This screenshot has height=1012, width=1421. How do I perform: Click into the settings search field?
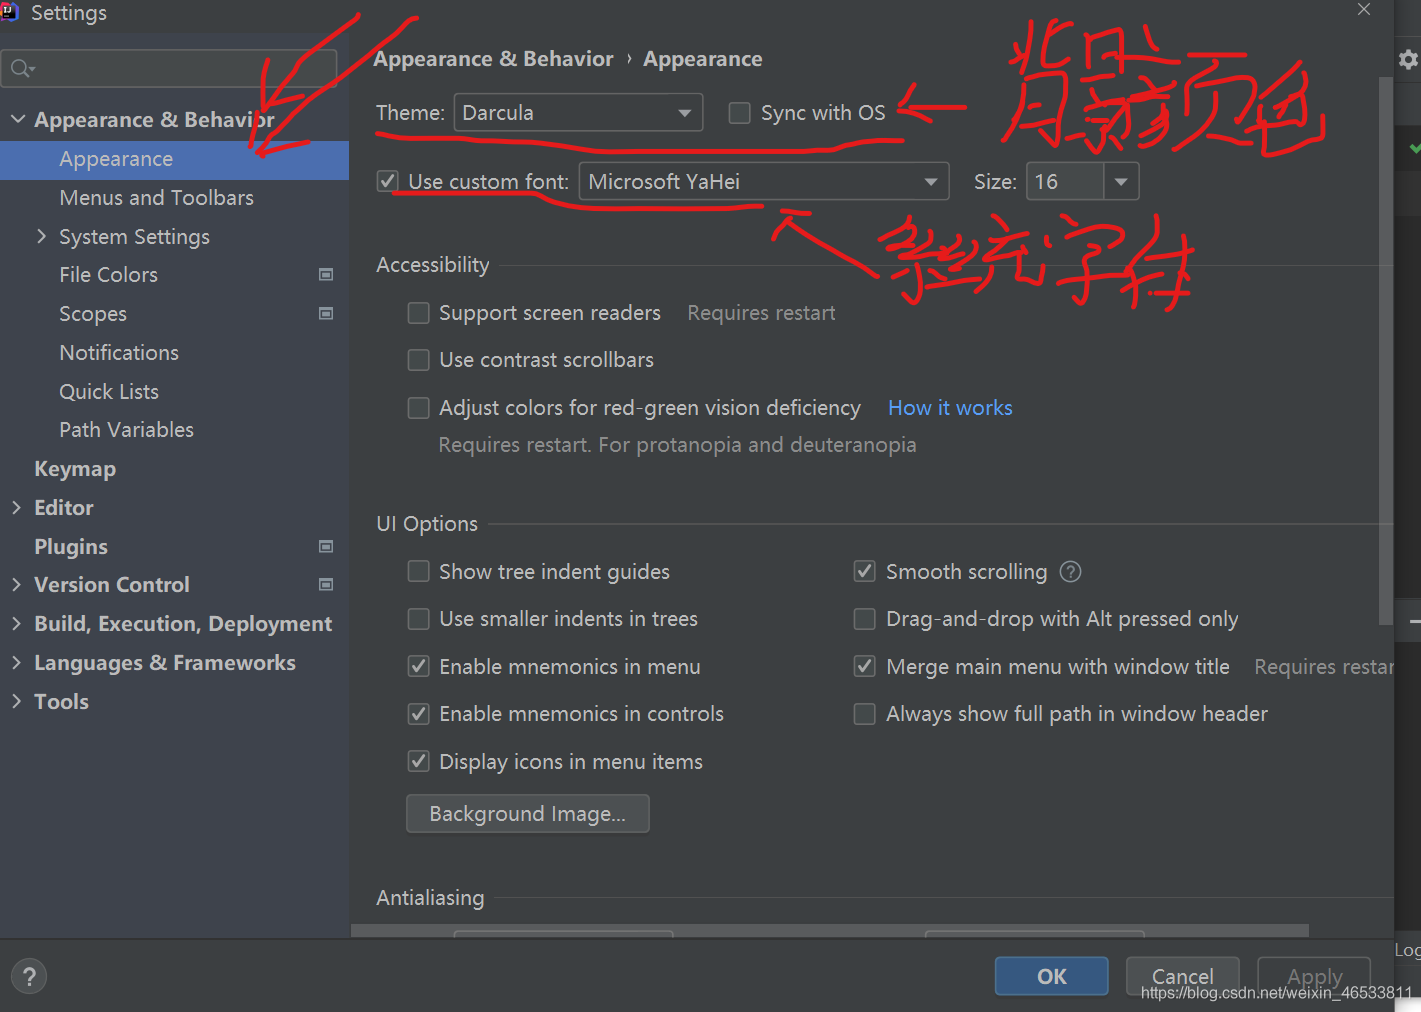point(169,68)
